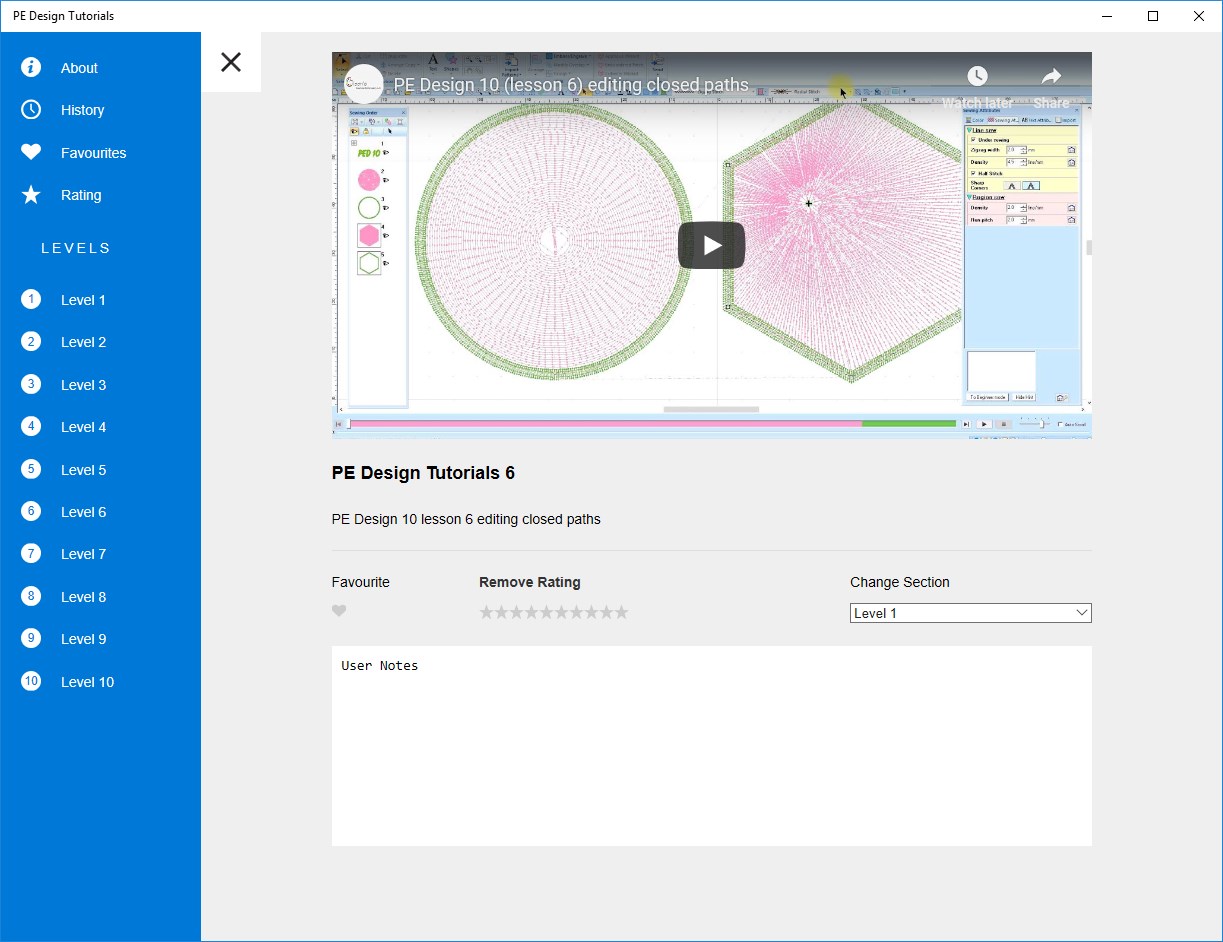The height and width of the screenshot is (942, 1223).
Task: Click Remove Rating
Action: click(530, 582)
